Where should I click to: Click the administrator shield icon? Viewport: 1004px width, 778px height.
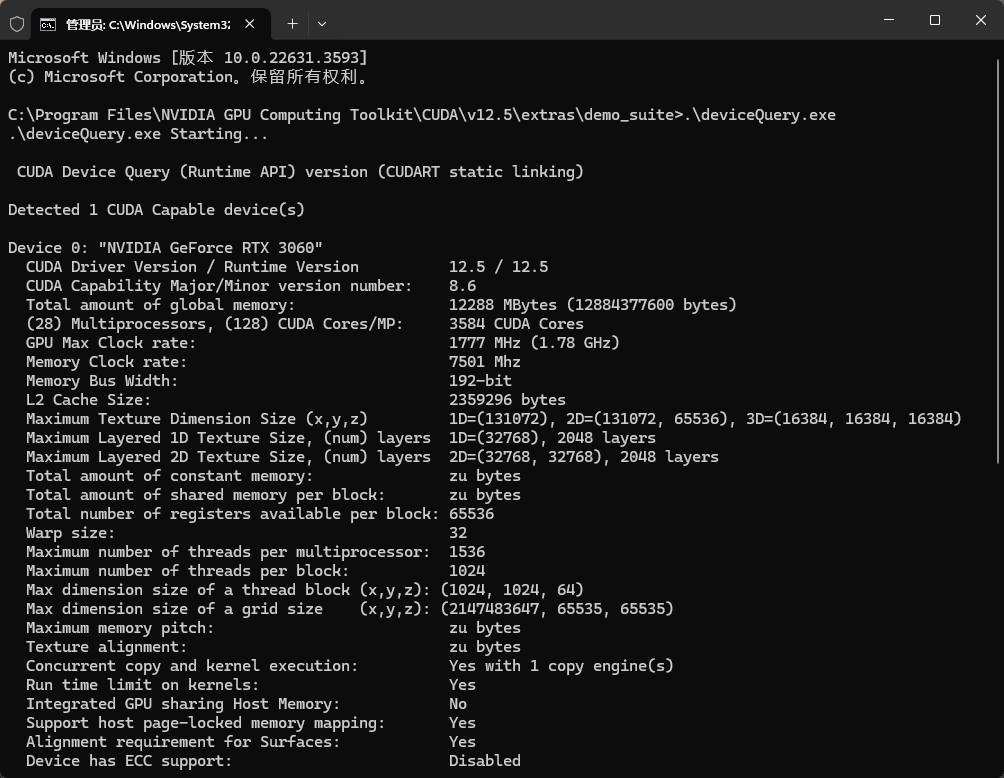click(x=16, y=23)
